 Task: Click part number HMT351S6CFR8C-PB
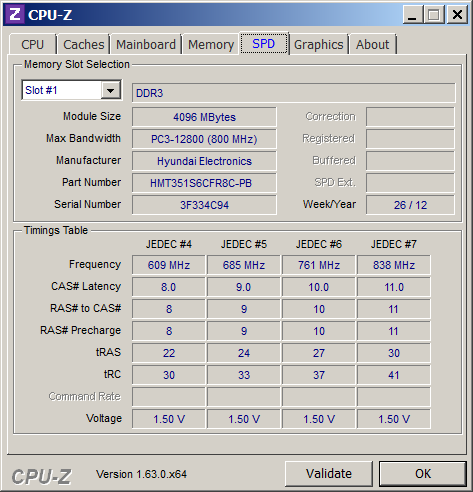tap(204, 183)
